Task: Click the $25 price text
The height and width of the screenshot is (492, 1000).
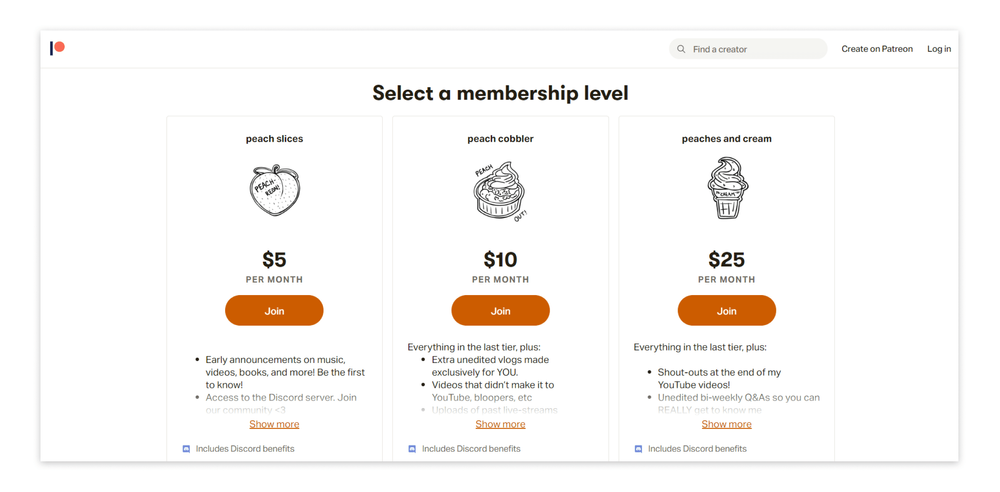Action: [727, 260]
